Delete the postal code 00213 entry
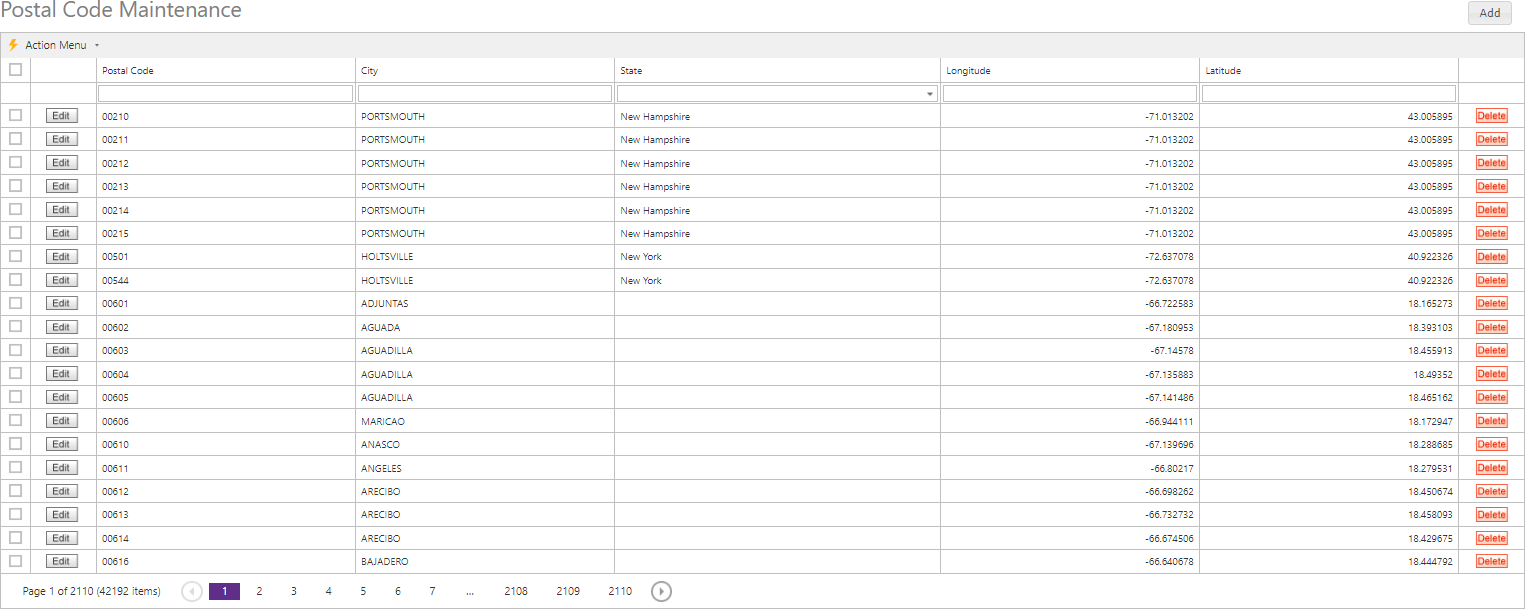 tap(1491, 186)
